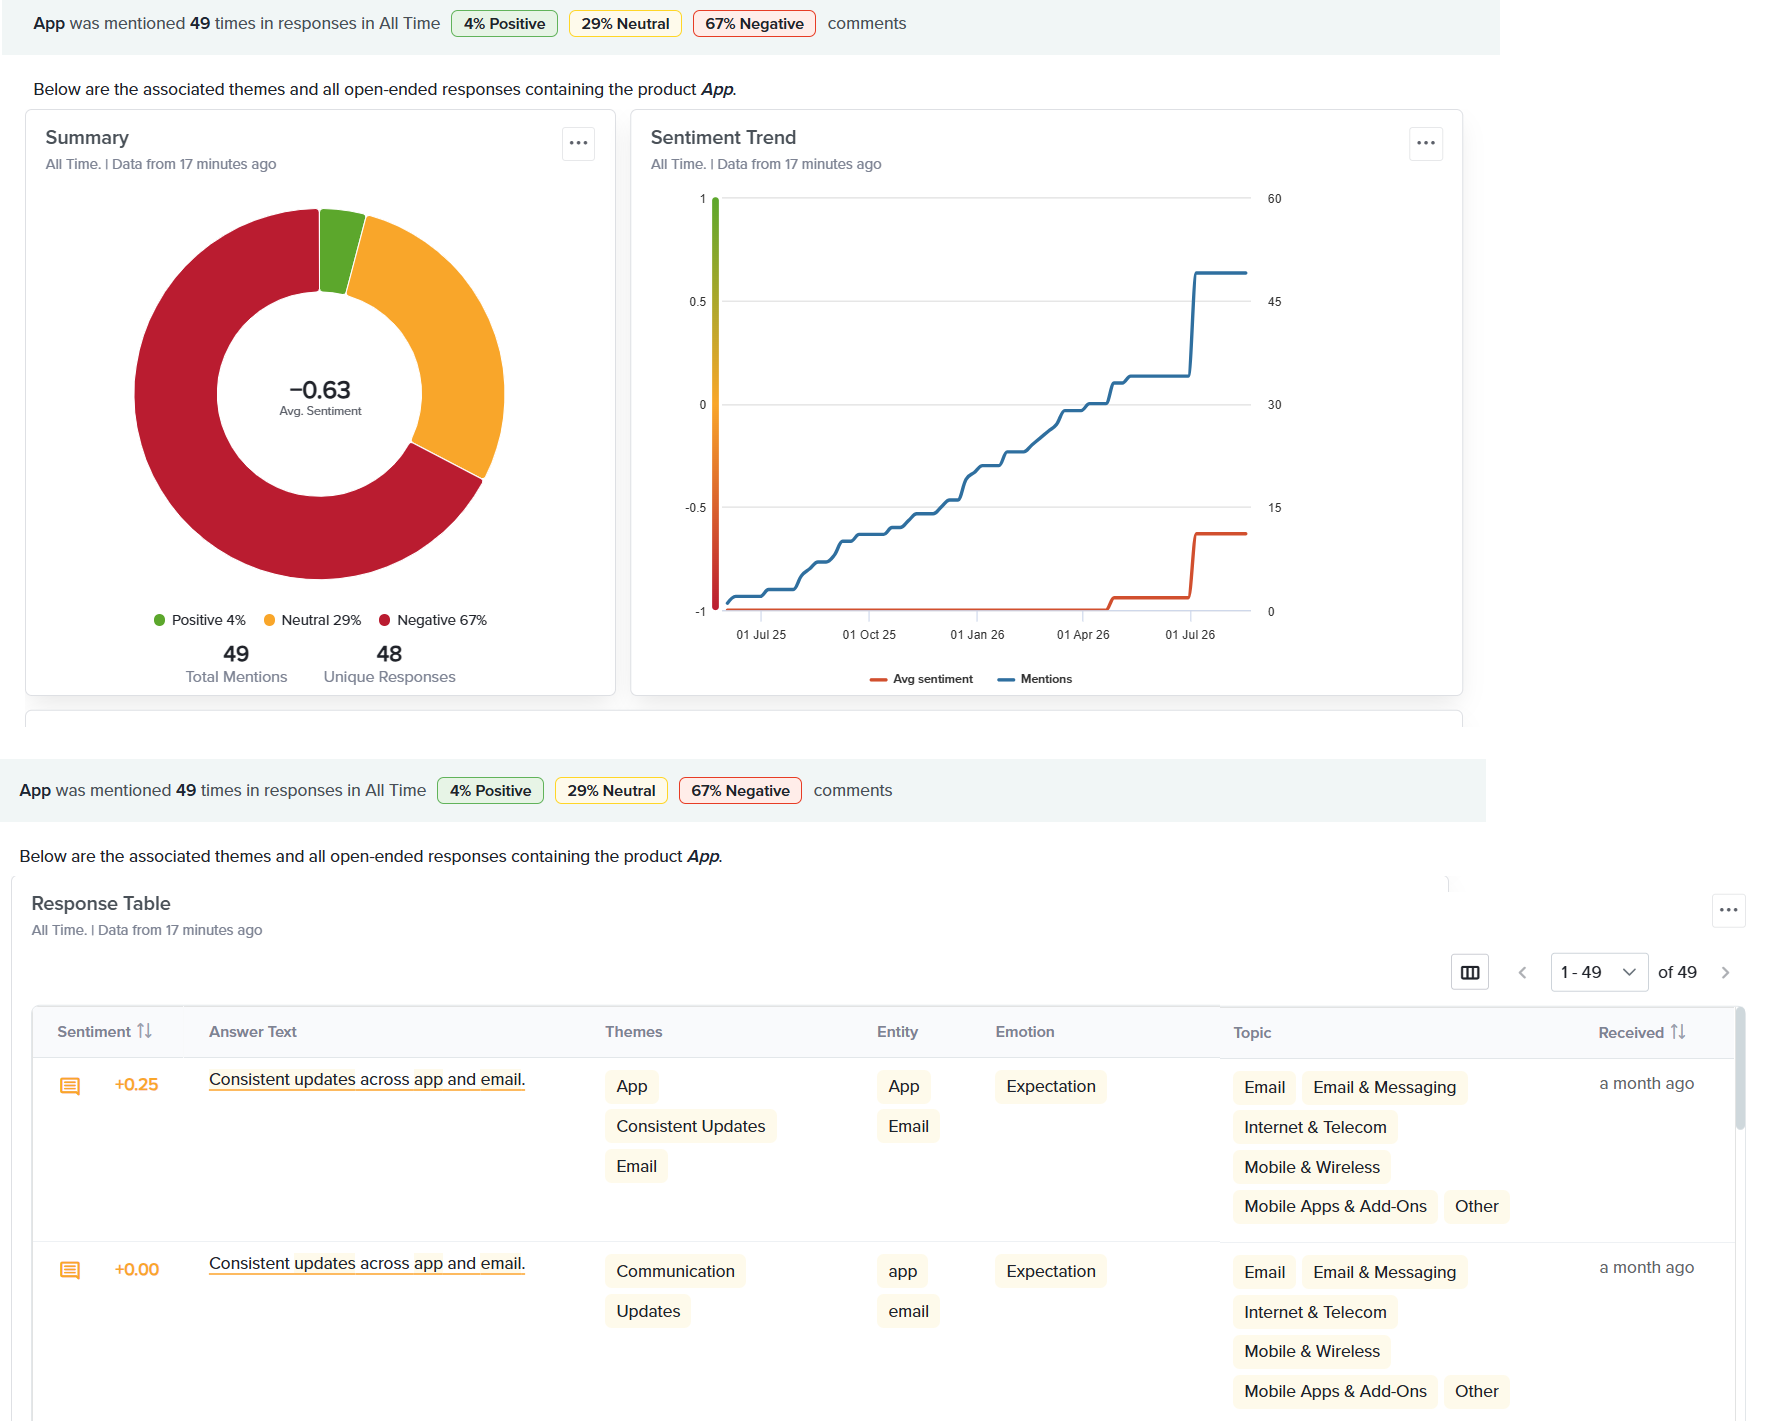This screenshot has height=1421, width=1775.
Task: Sort table by Received column
Action: tap(1642, 1032)
